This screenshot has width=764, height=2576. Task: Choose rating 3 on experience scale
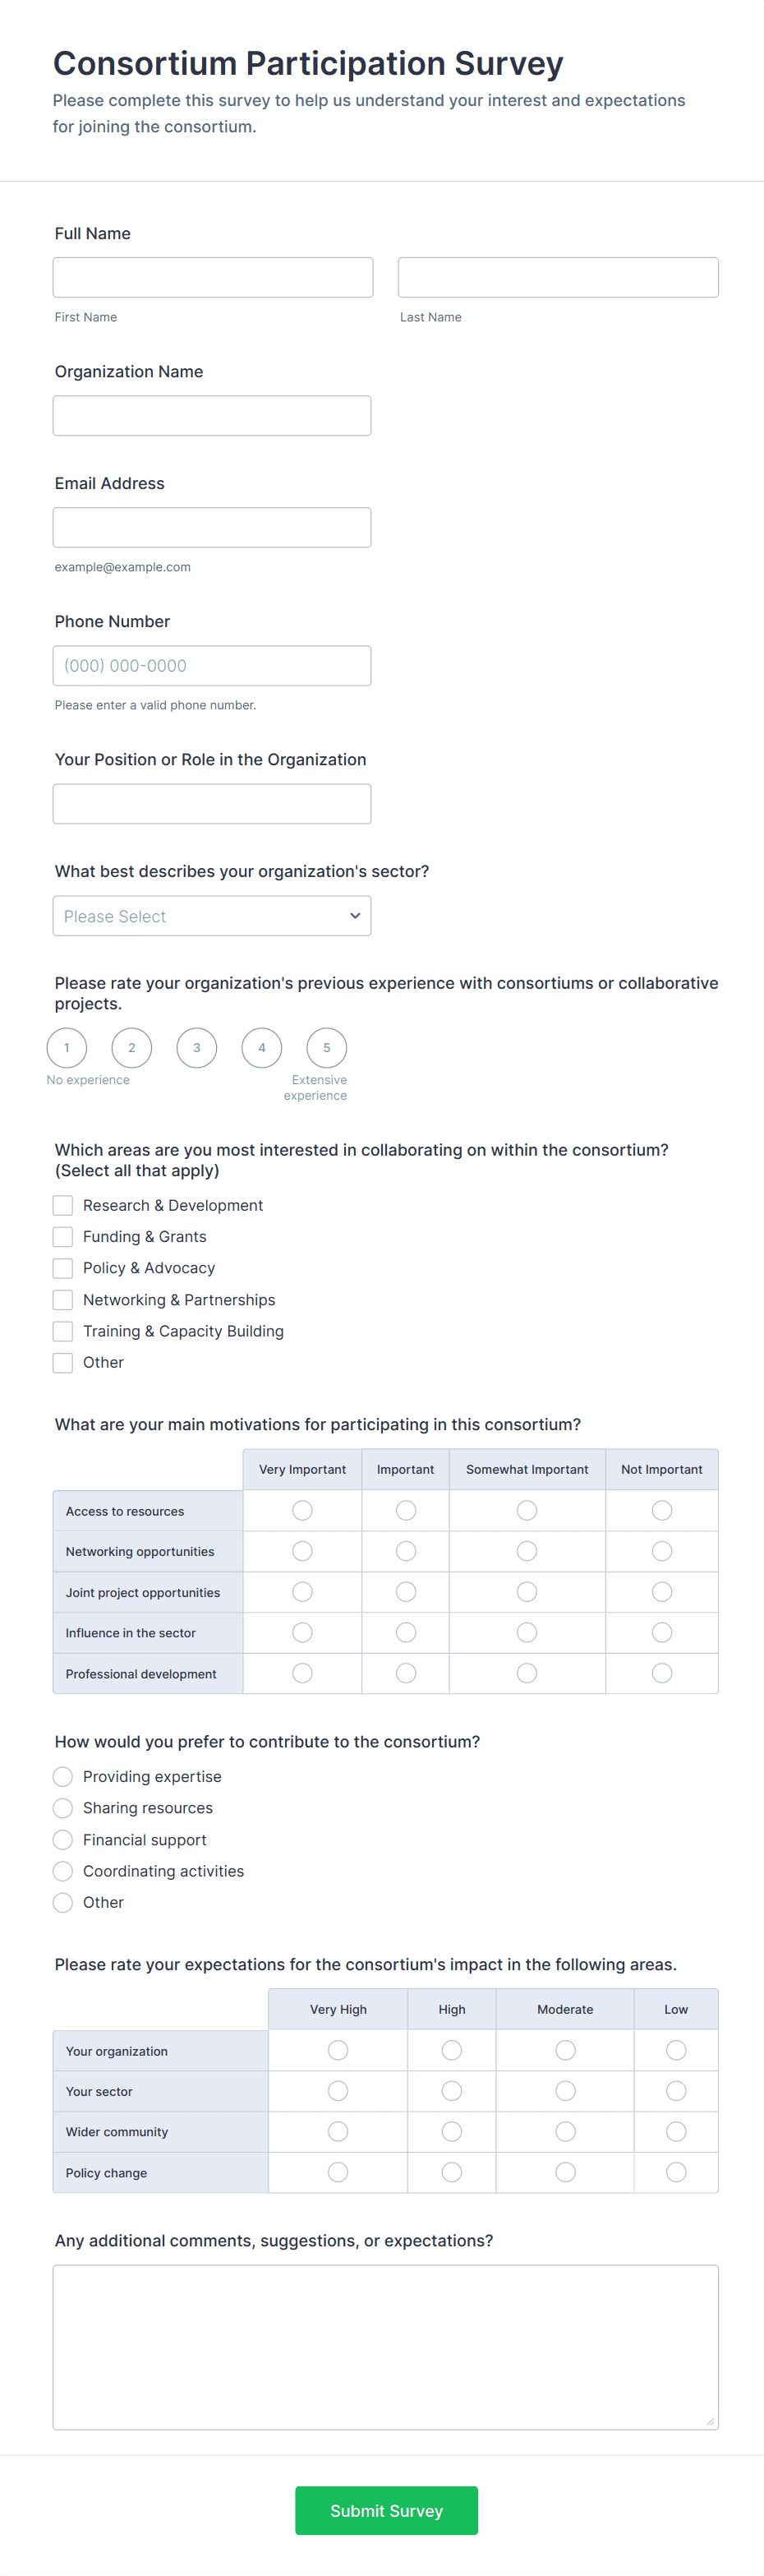197,1048
